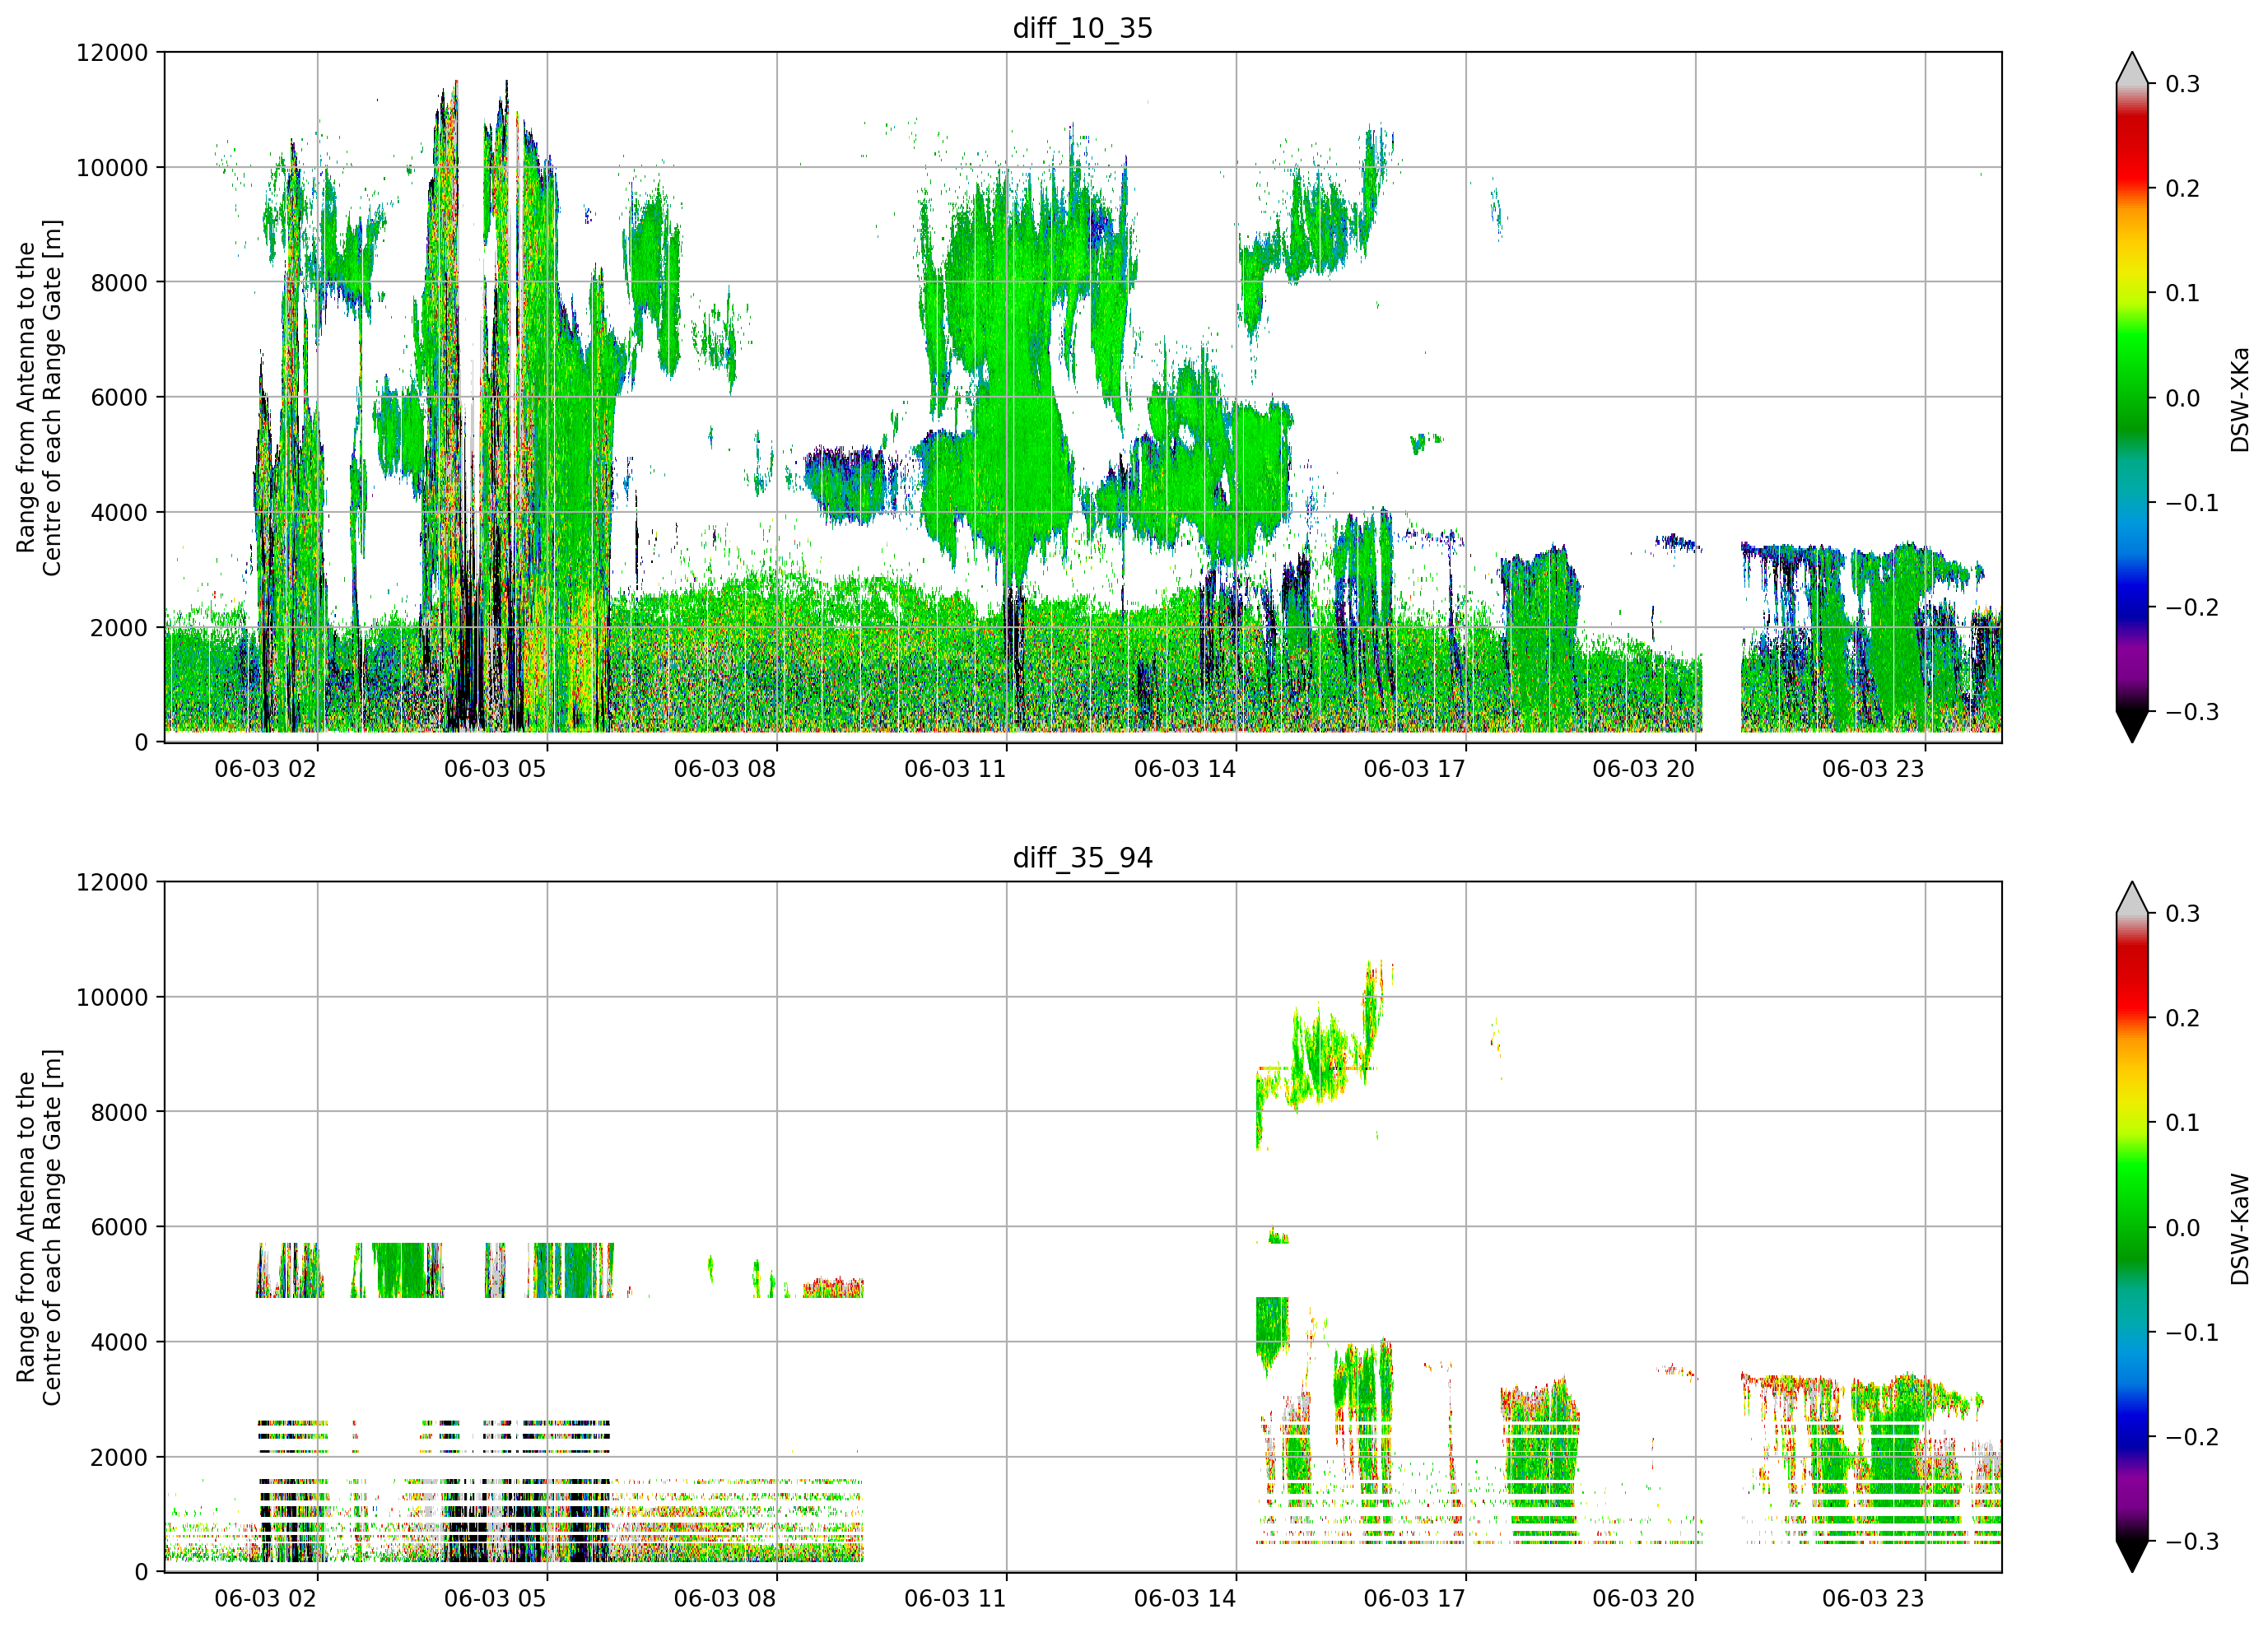This screenshot has height=1628, width=2268.
Task: Click the 06-03 20 tick label on bottom plot
Action: pyautogui.click(x=1644, y=1598)
